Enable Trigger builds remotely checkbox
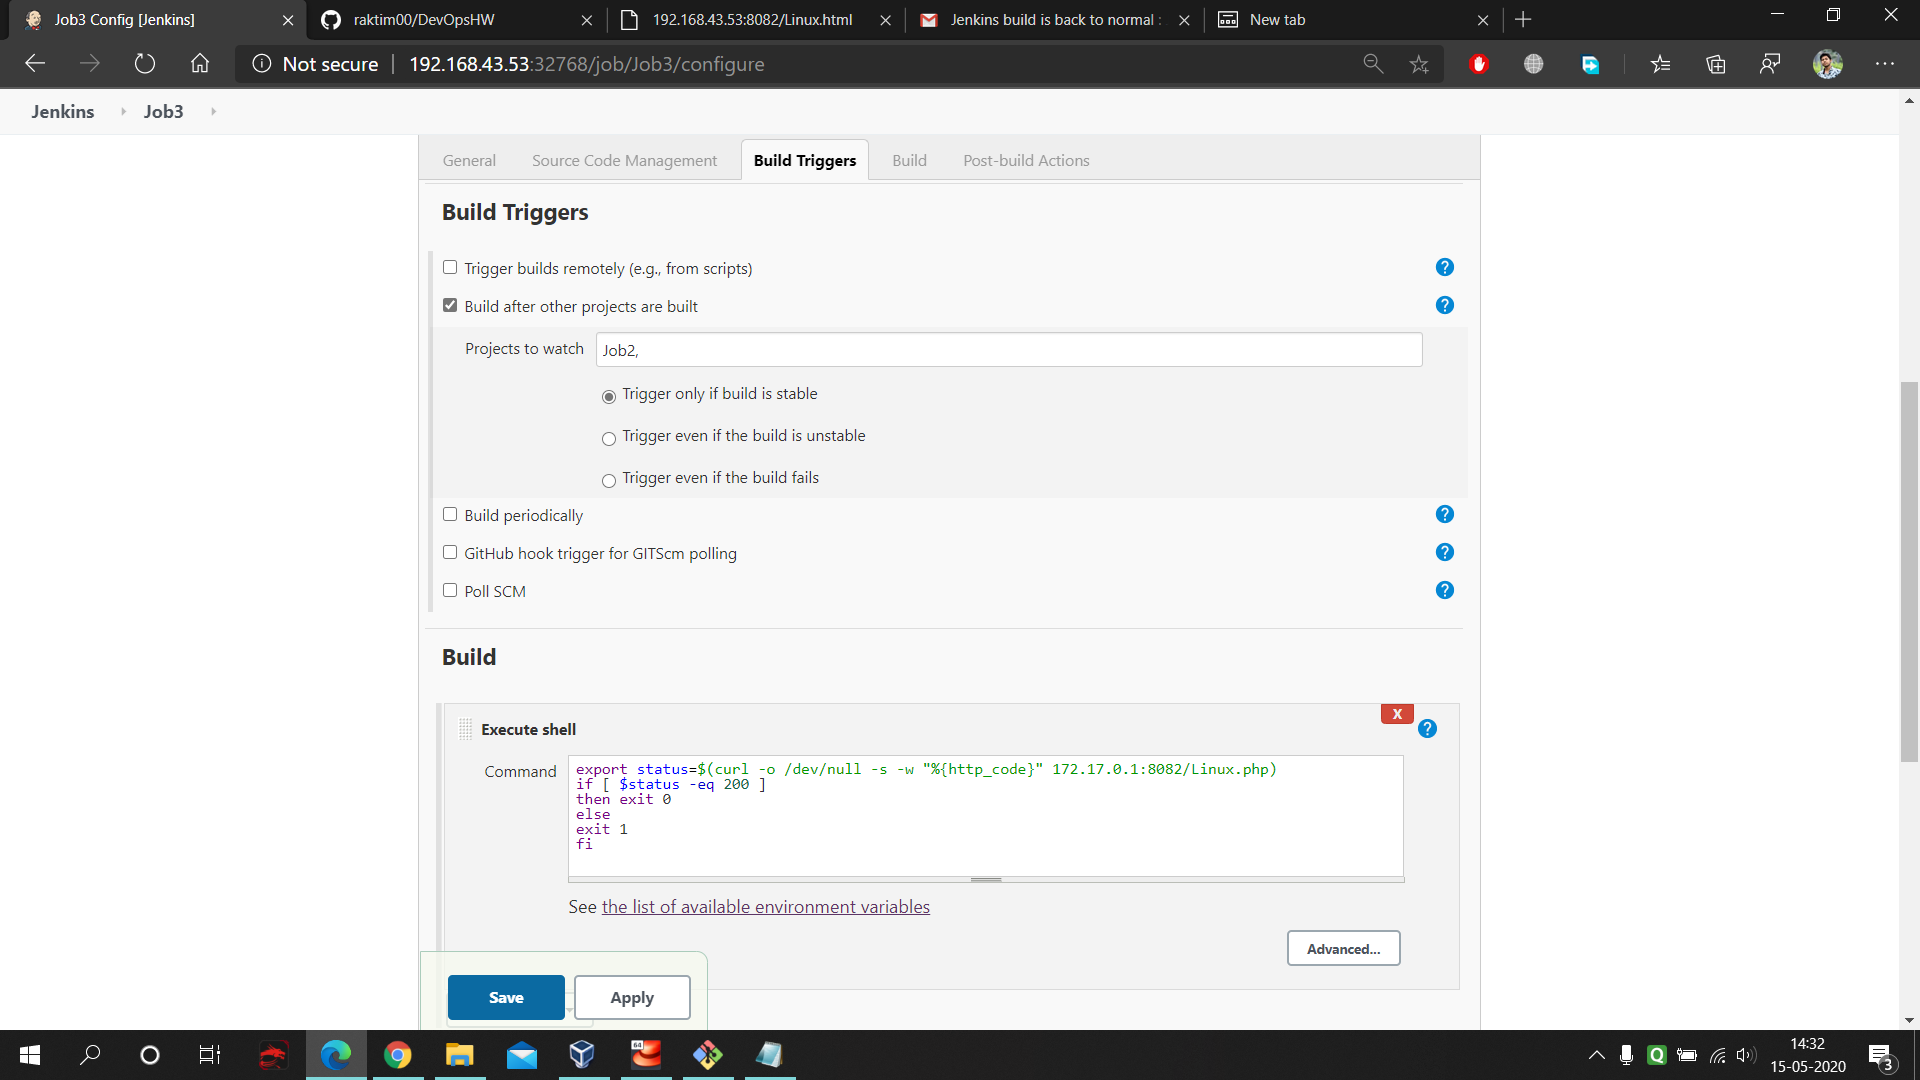Image resolution: width=1920 pixels, height=1080 pixels. tap(450, 267)
